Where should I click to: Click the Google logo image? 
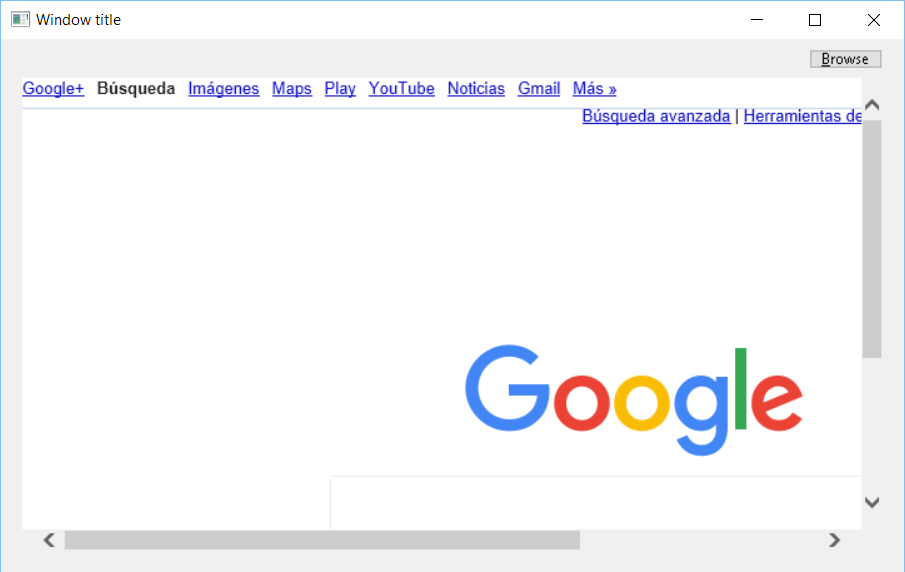point(634,400)
